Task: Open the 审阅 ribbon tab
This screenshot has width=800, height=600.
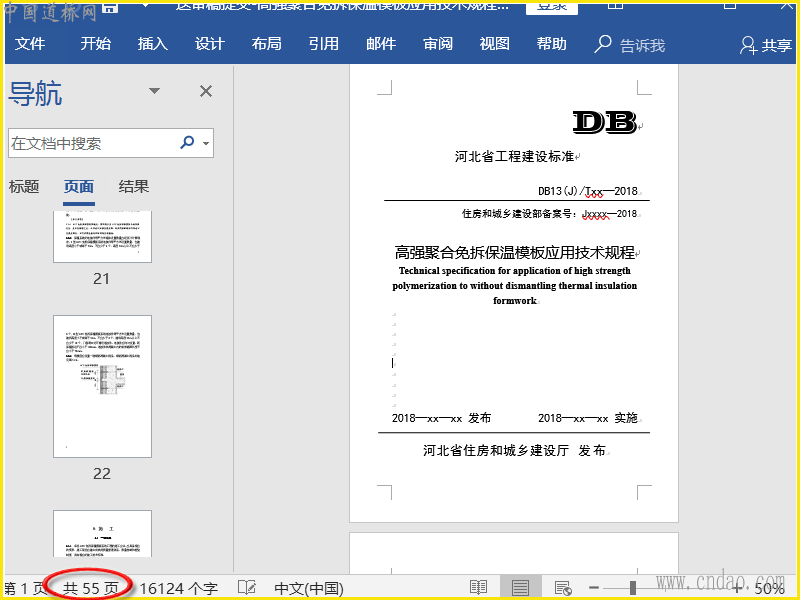Action: click(438, 44)
